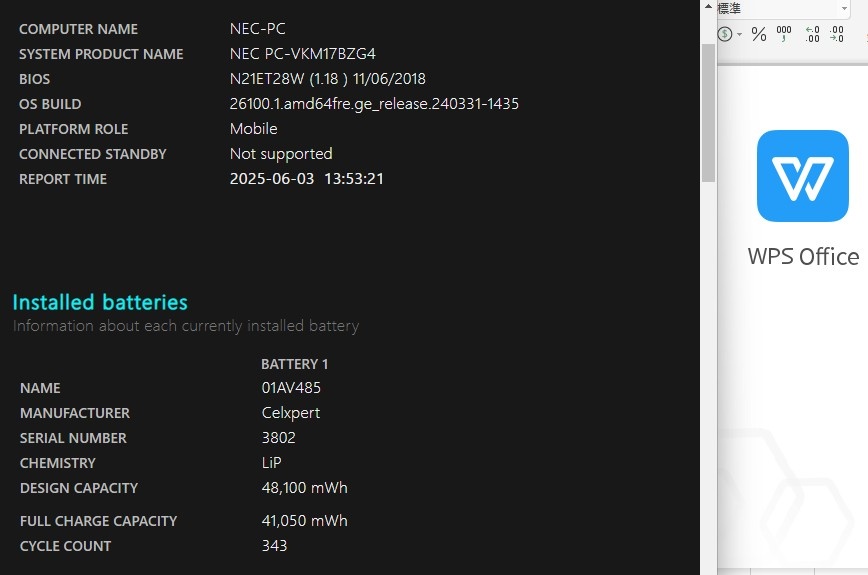Select the Installed batteries heading
Image resolution: width=868 pixels, height=575 pixels.
click(x=100, y=302)
